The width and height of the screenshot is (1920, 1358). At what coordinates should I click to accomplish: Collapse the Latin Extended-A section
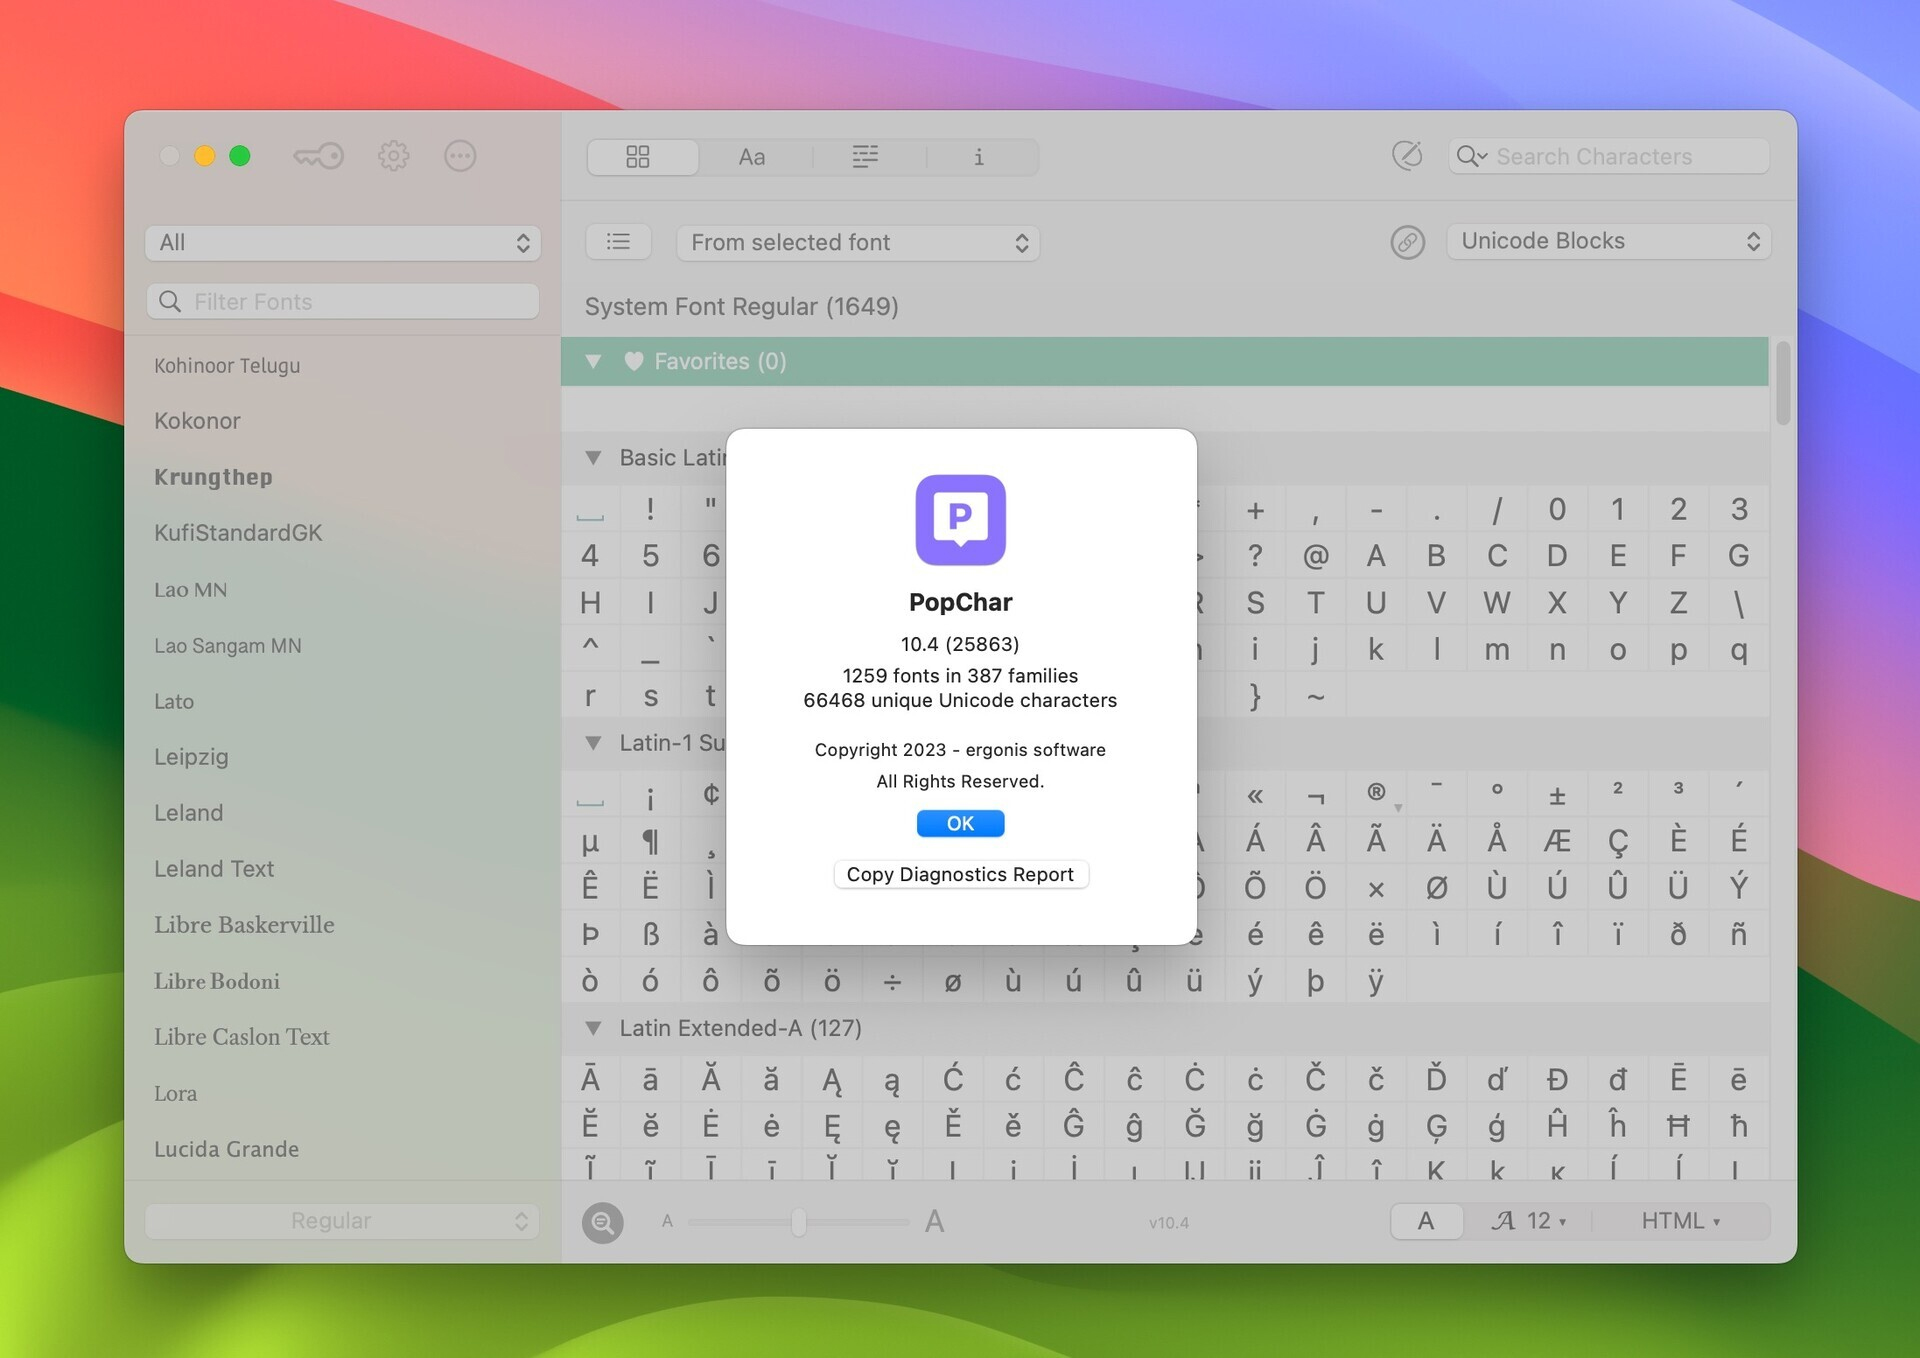coord(593,1028)
